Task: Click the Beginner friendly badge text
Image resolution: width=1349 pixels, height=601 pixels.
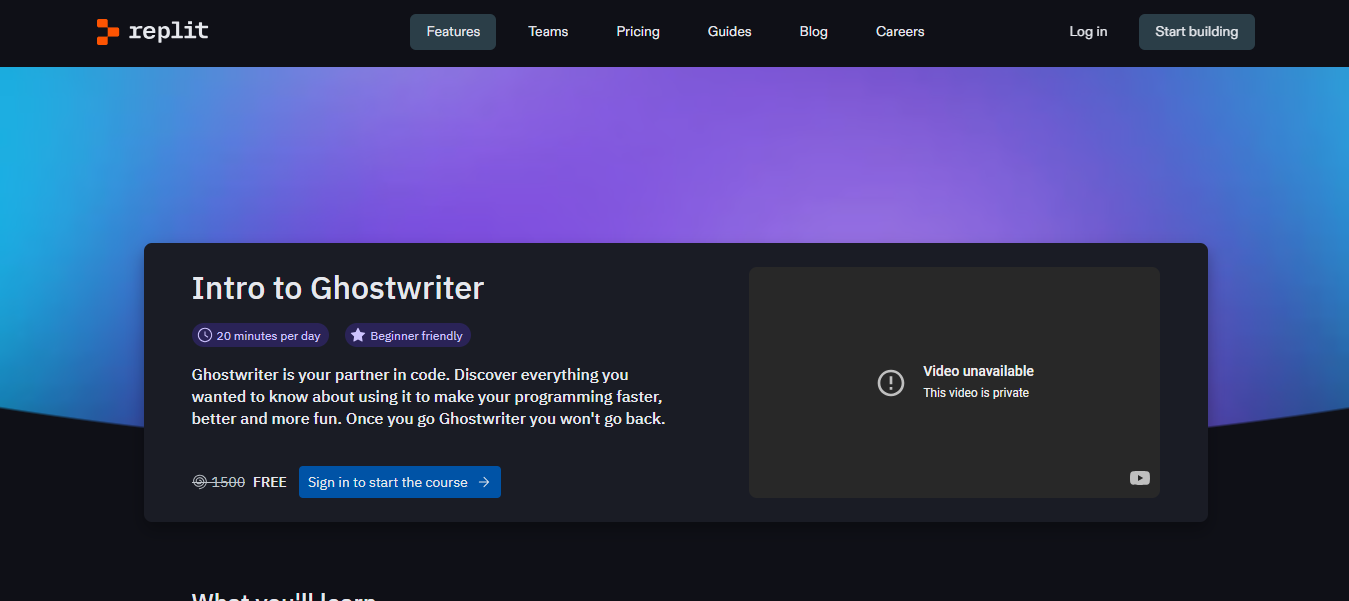Action: pos(417,336)
